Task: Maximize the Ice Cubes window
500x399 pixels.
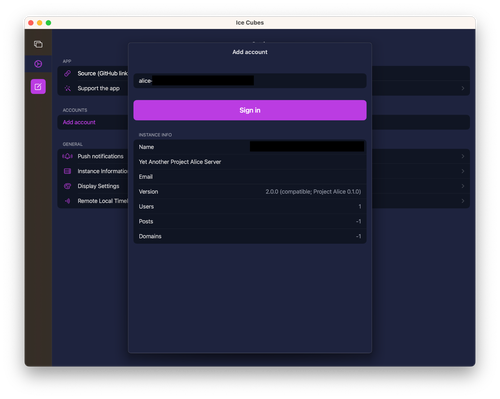Action: coord(48,23)
